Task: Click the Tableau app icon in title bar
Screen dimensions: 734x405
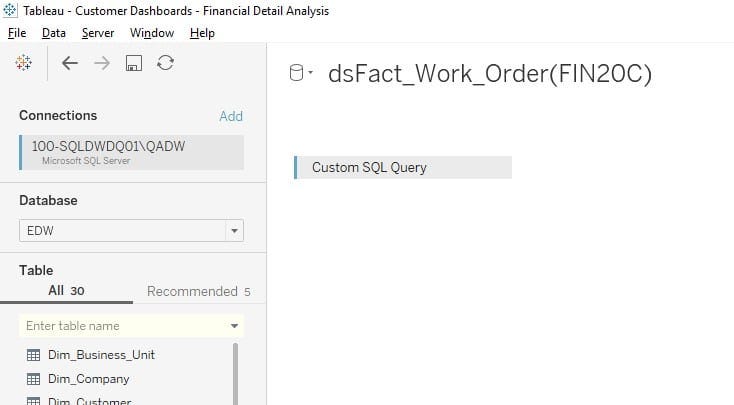Action: click(x=10, y=10)
